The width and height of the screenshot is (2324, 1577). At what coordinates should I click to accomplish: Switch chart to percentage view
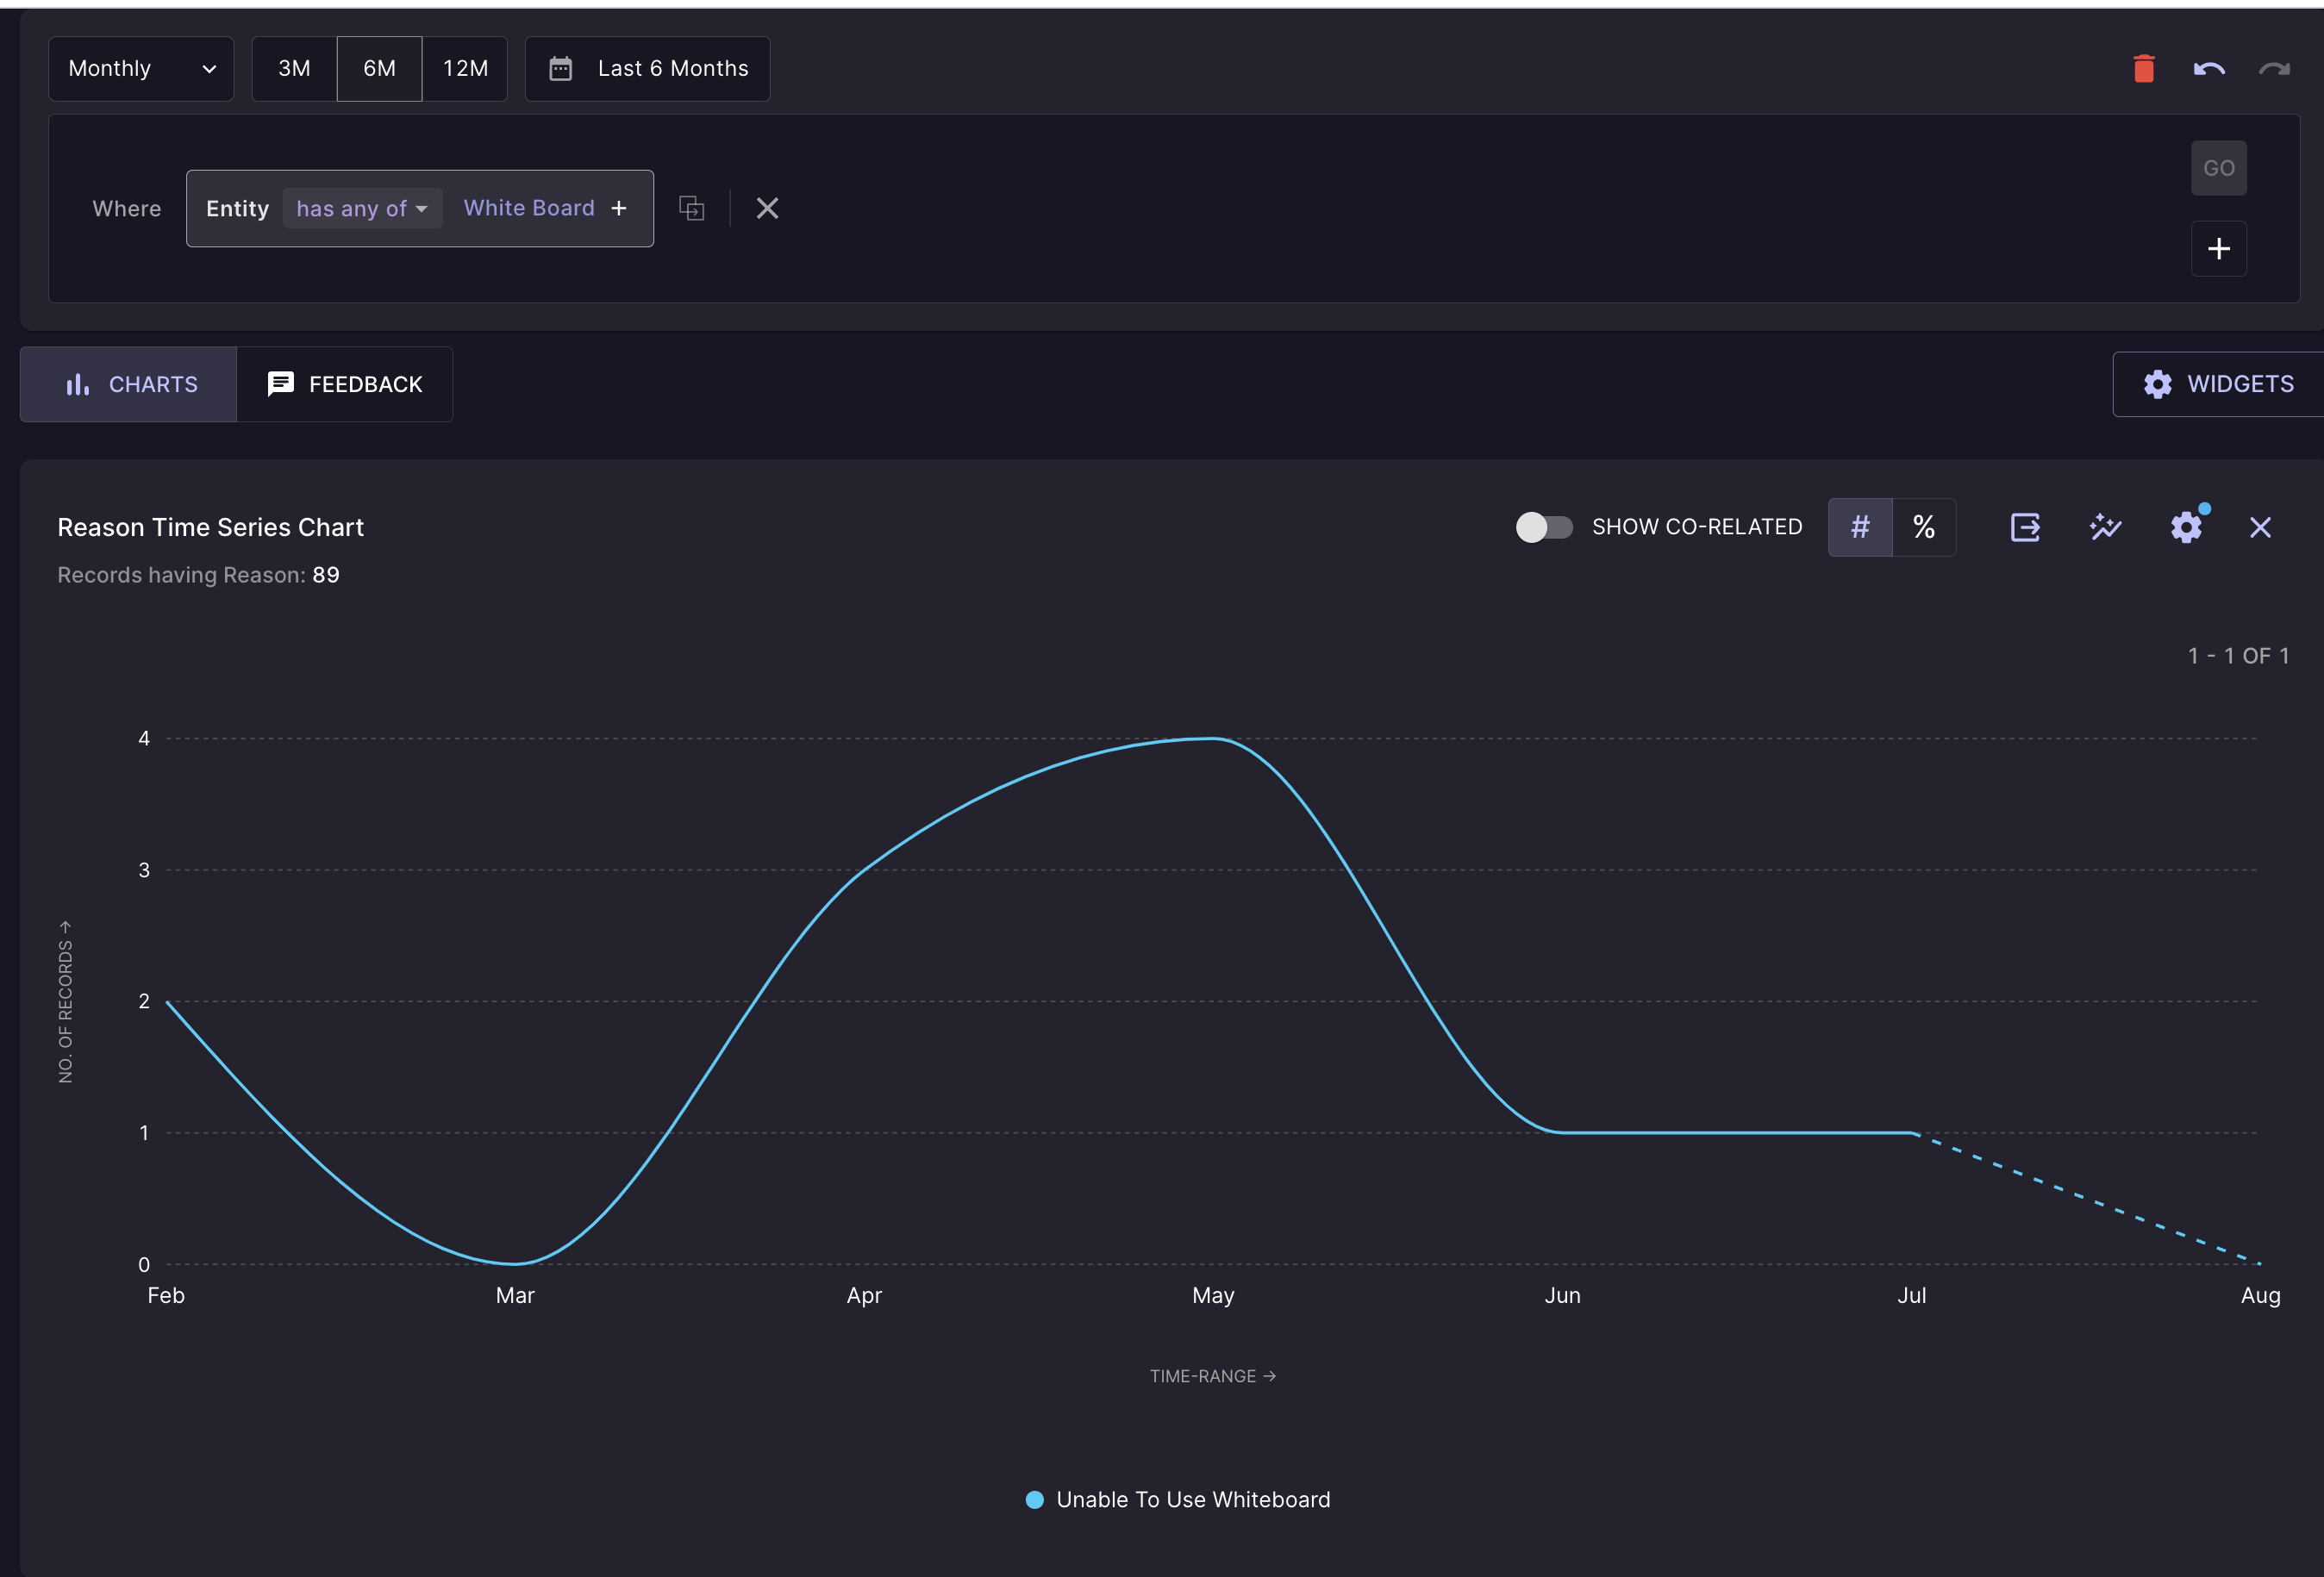(x=1923, y=527)
